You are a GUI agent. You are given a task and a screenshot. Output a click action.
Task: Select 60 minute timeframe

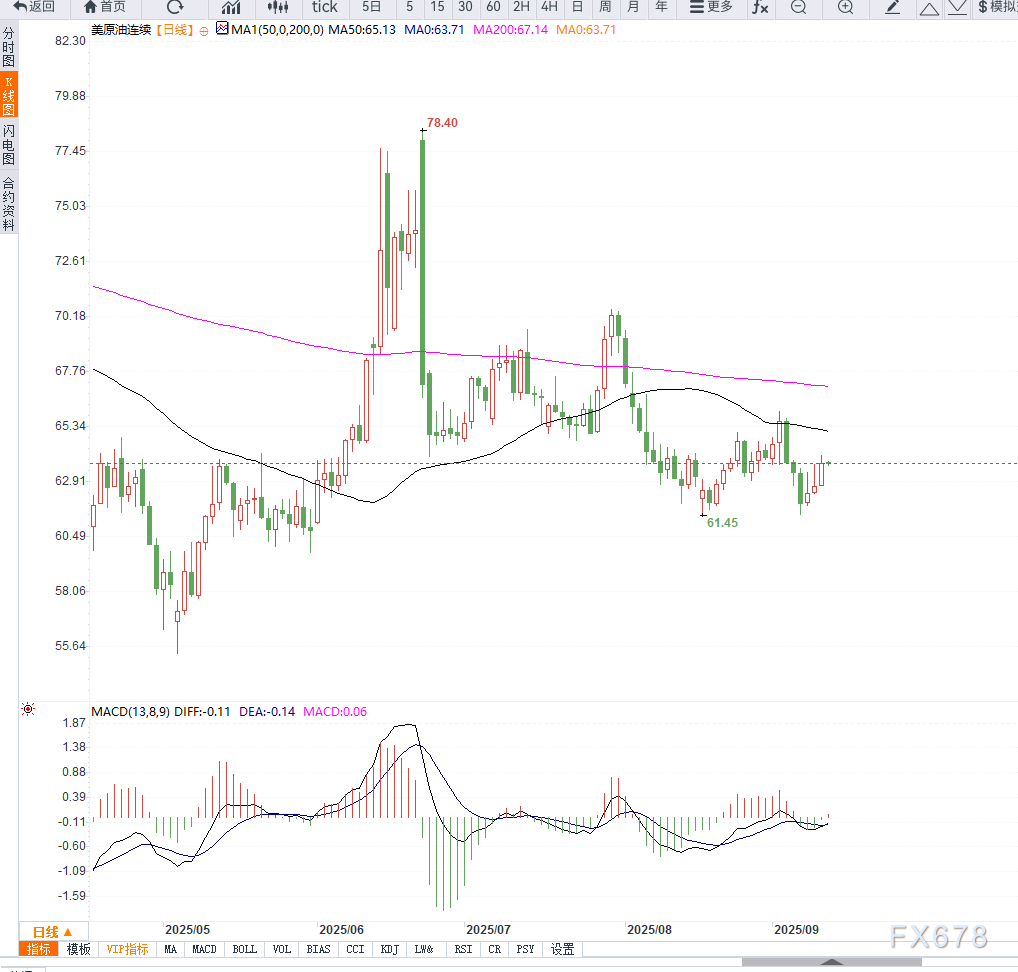pos(493,7)
